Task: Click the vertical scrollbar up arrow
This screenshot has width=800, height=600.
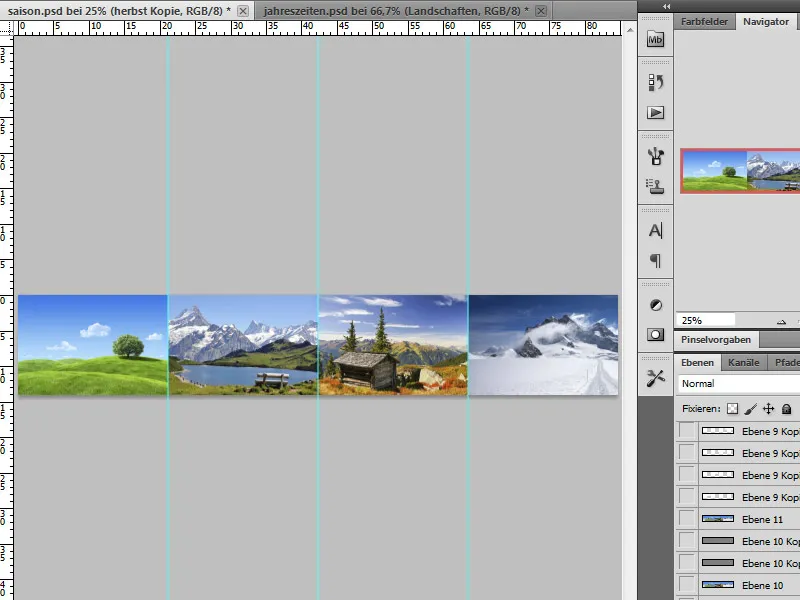Action: point(630,30)
